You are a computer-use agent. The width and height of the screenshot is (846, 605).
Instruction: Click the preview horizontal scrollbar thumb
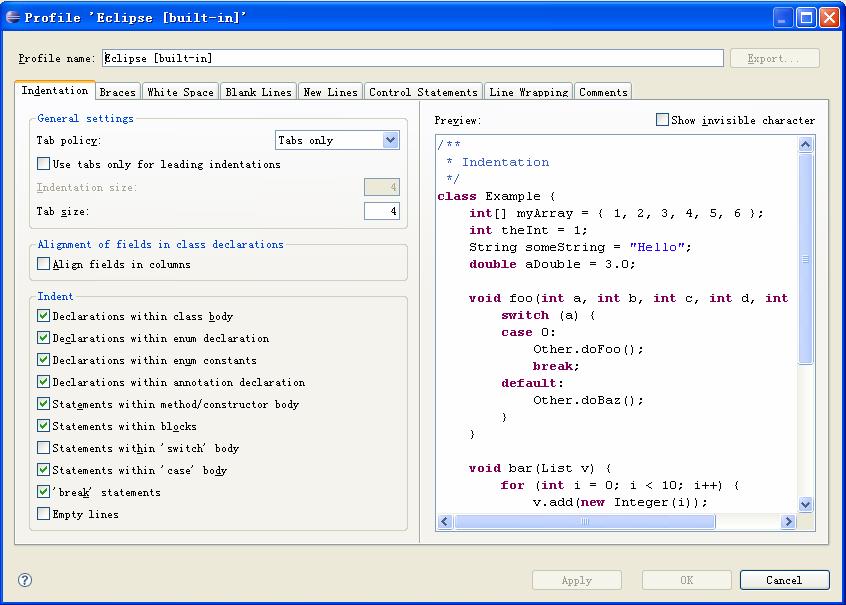point(585,521)
